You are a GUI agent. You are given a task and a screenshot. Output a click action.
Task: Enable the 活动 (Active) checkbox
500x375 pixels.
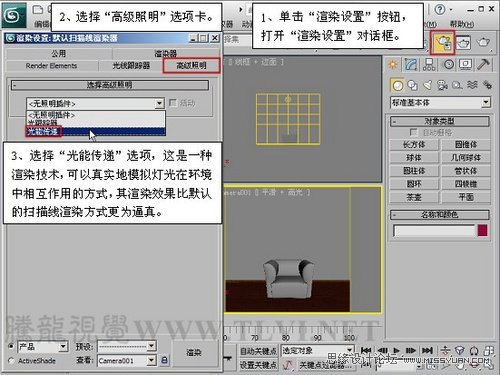[173, 103]
